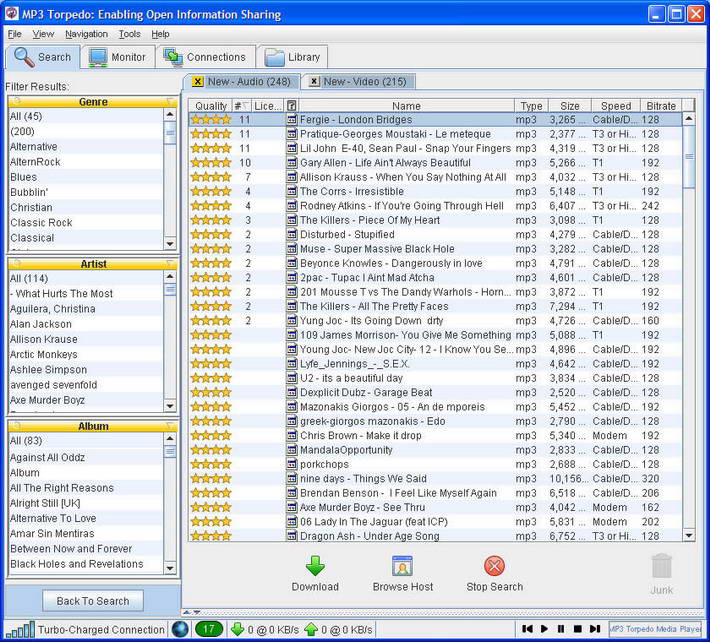Viewport: 710px width, 642px height.
Task: Pause the media player
Action: pos(561,629)
